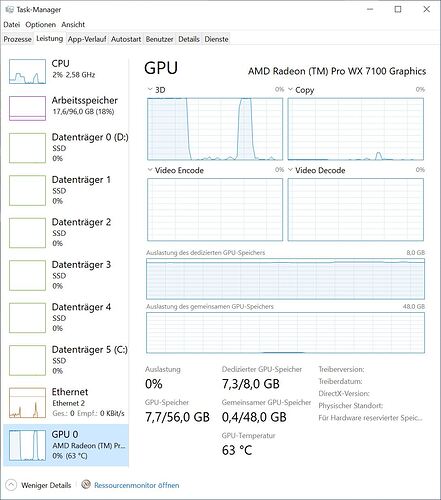Select Datenträger 0 (D:) in sidebar
Screen dimensions: 441x500
(66, 148)
